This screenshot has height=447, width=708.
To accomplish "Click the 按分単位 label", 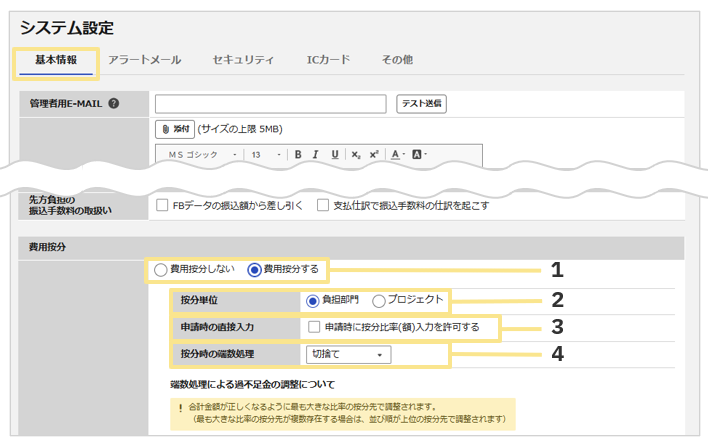I will click(199, 300).
